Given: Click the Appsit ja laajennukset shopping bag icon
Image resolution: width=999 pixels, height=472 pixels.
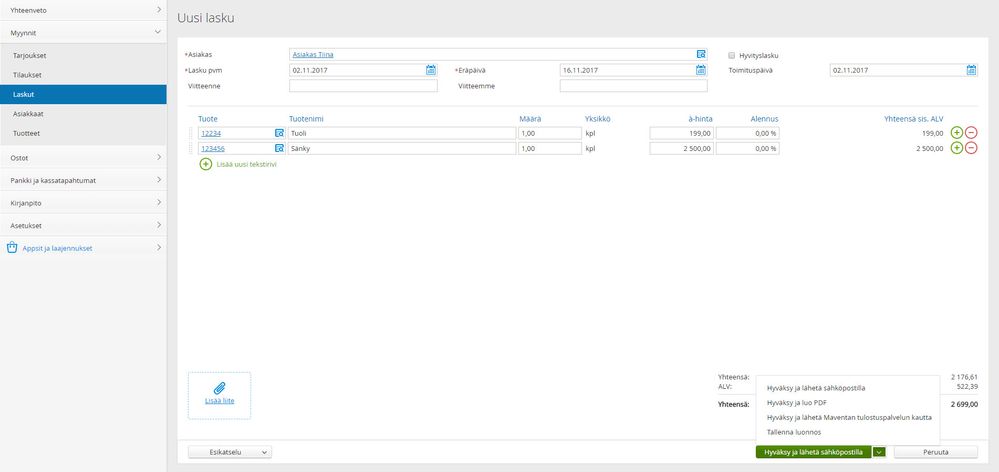Looking at the screenshot, I should click(x=11, y=248).
